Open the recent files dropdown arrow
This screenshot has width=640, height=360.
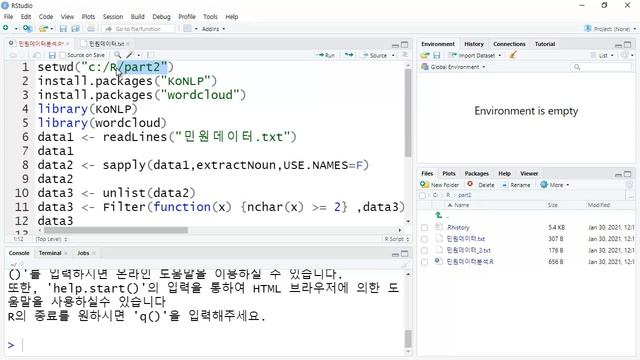click(52, 29)
